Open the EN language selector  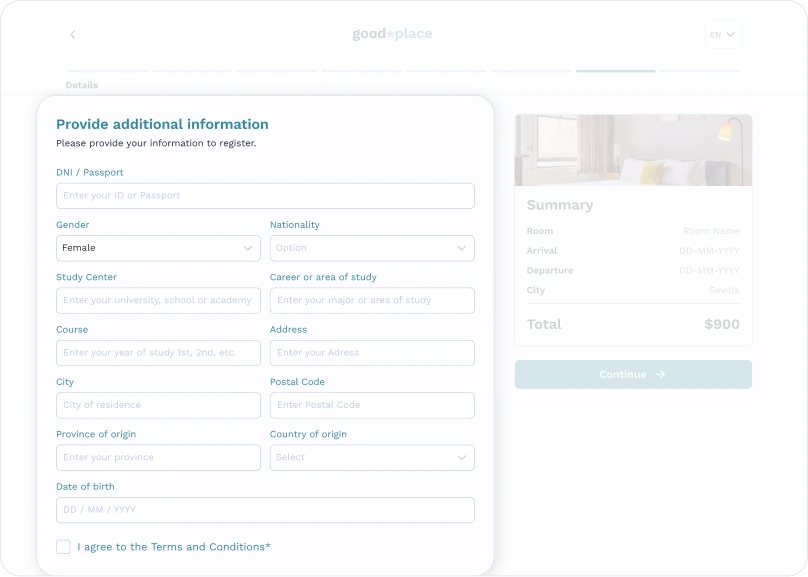(x=723, y=35)
